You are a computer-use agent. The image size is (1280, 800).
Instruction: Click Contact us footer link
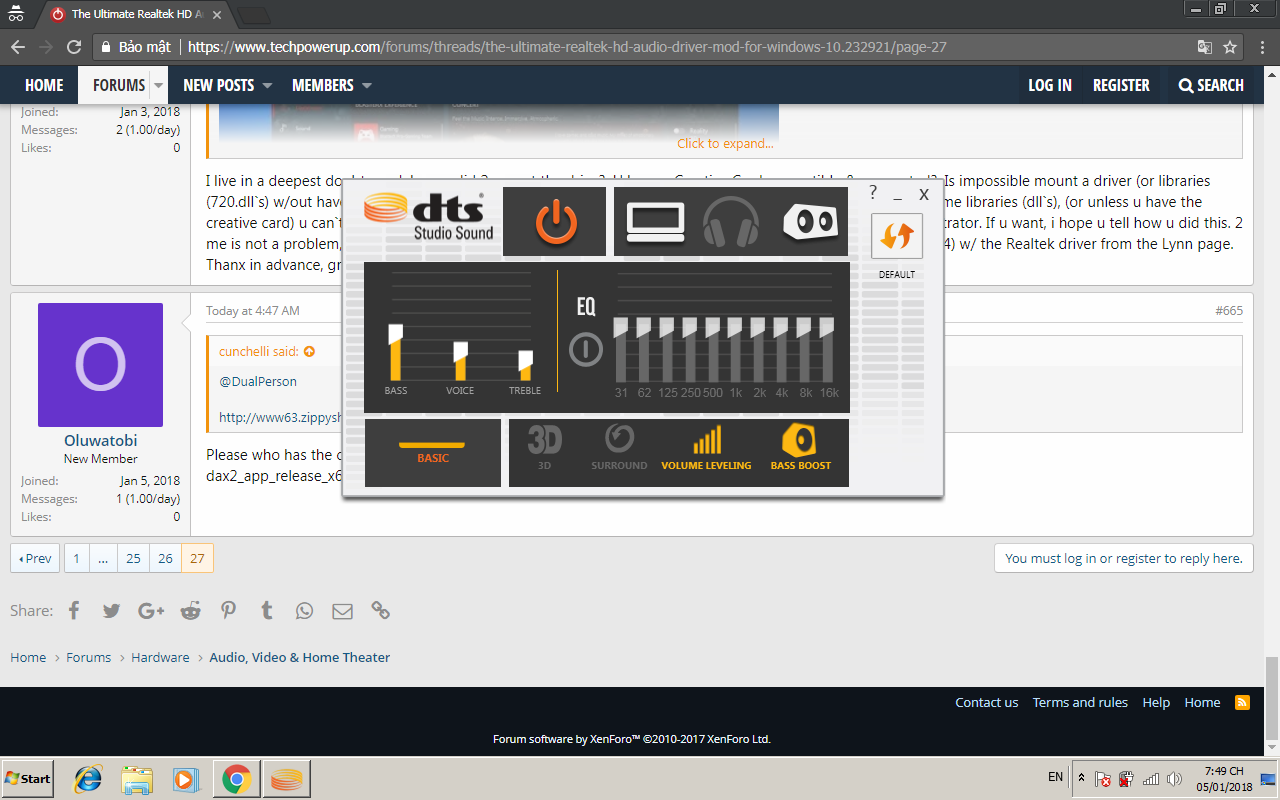click(x=986, y=702)
